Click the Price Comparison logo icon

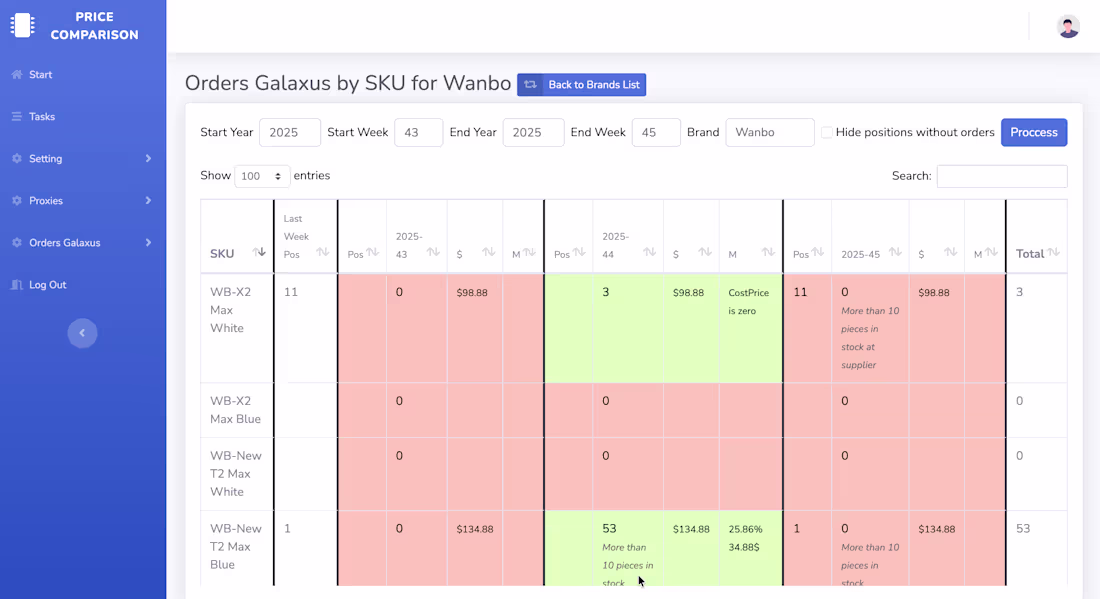tap(22, 26)
